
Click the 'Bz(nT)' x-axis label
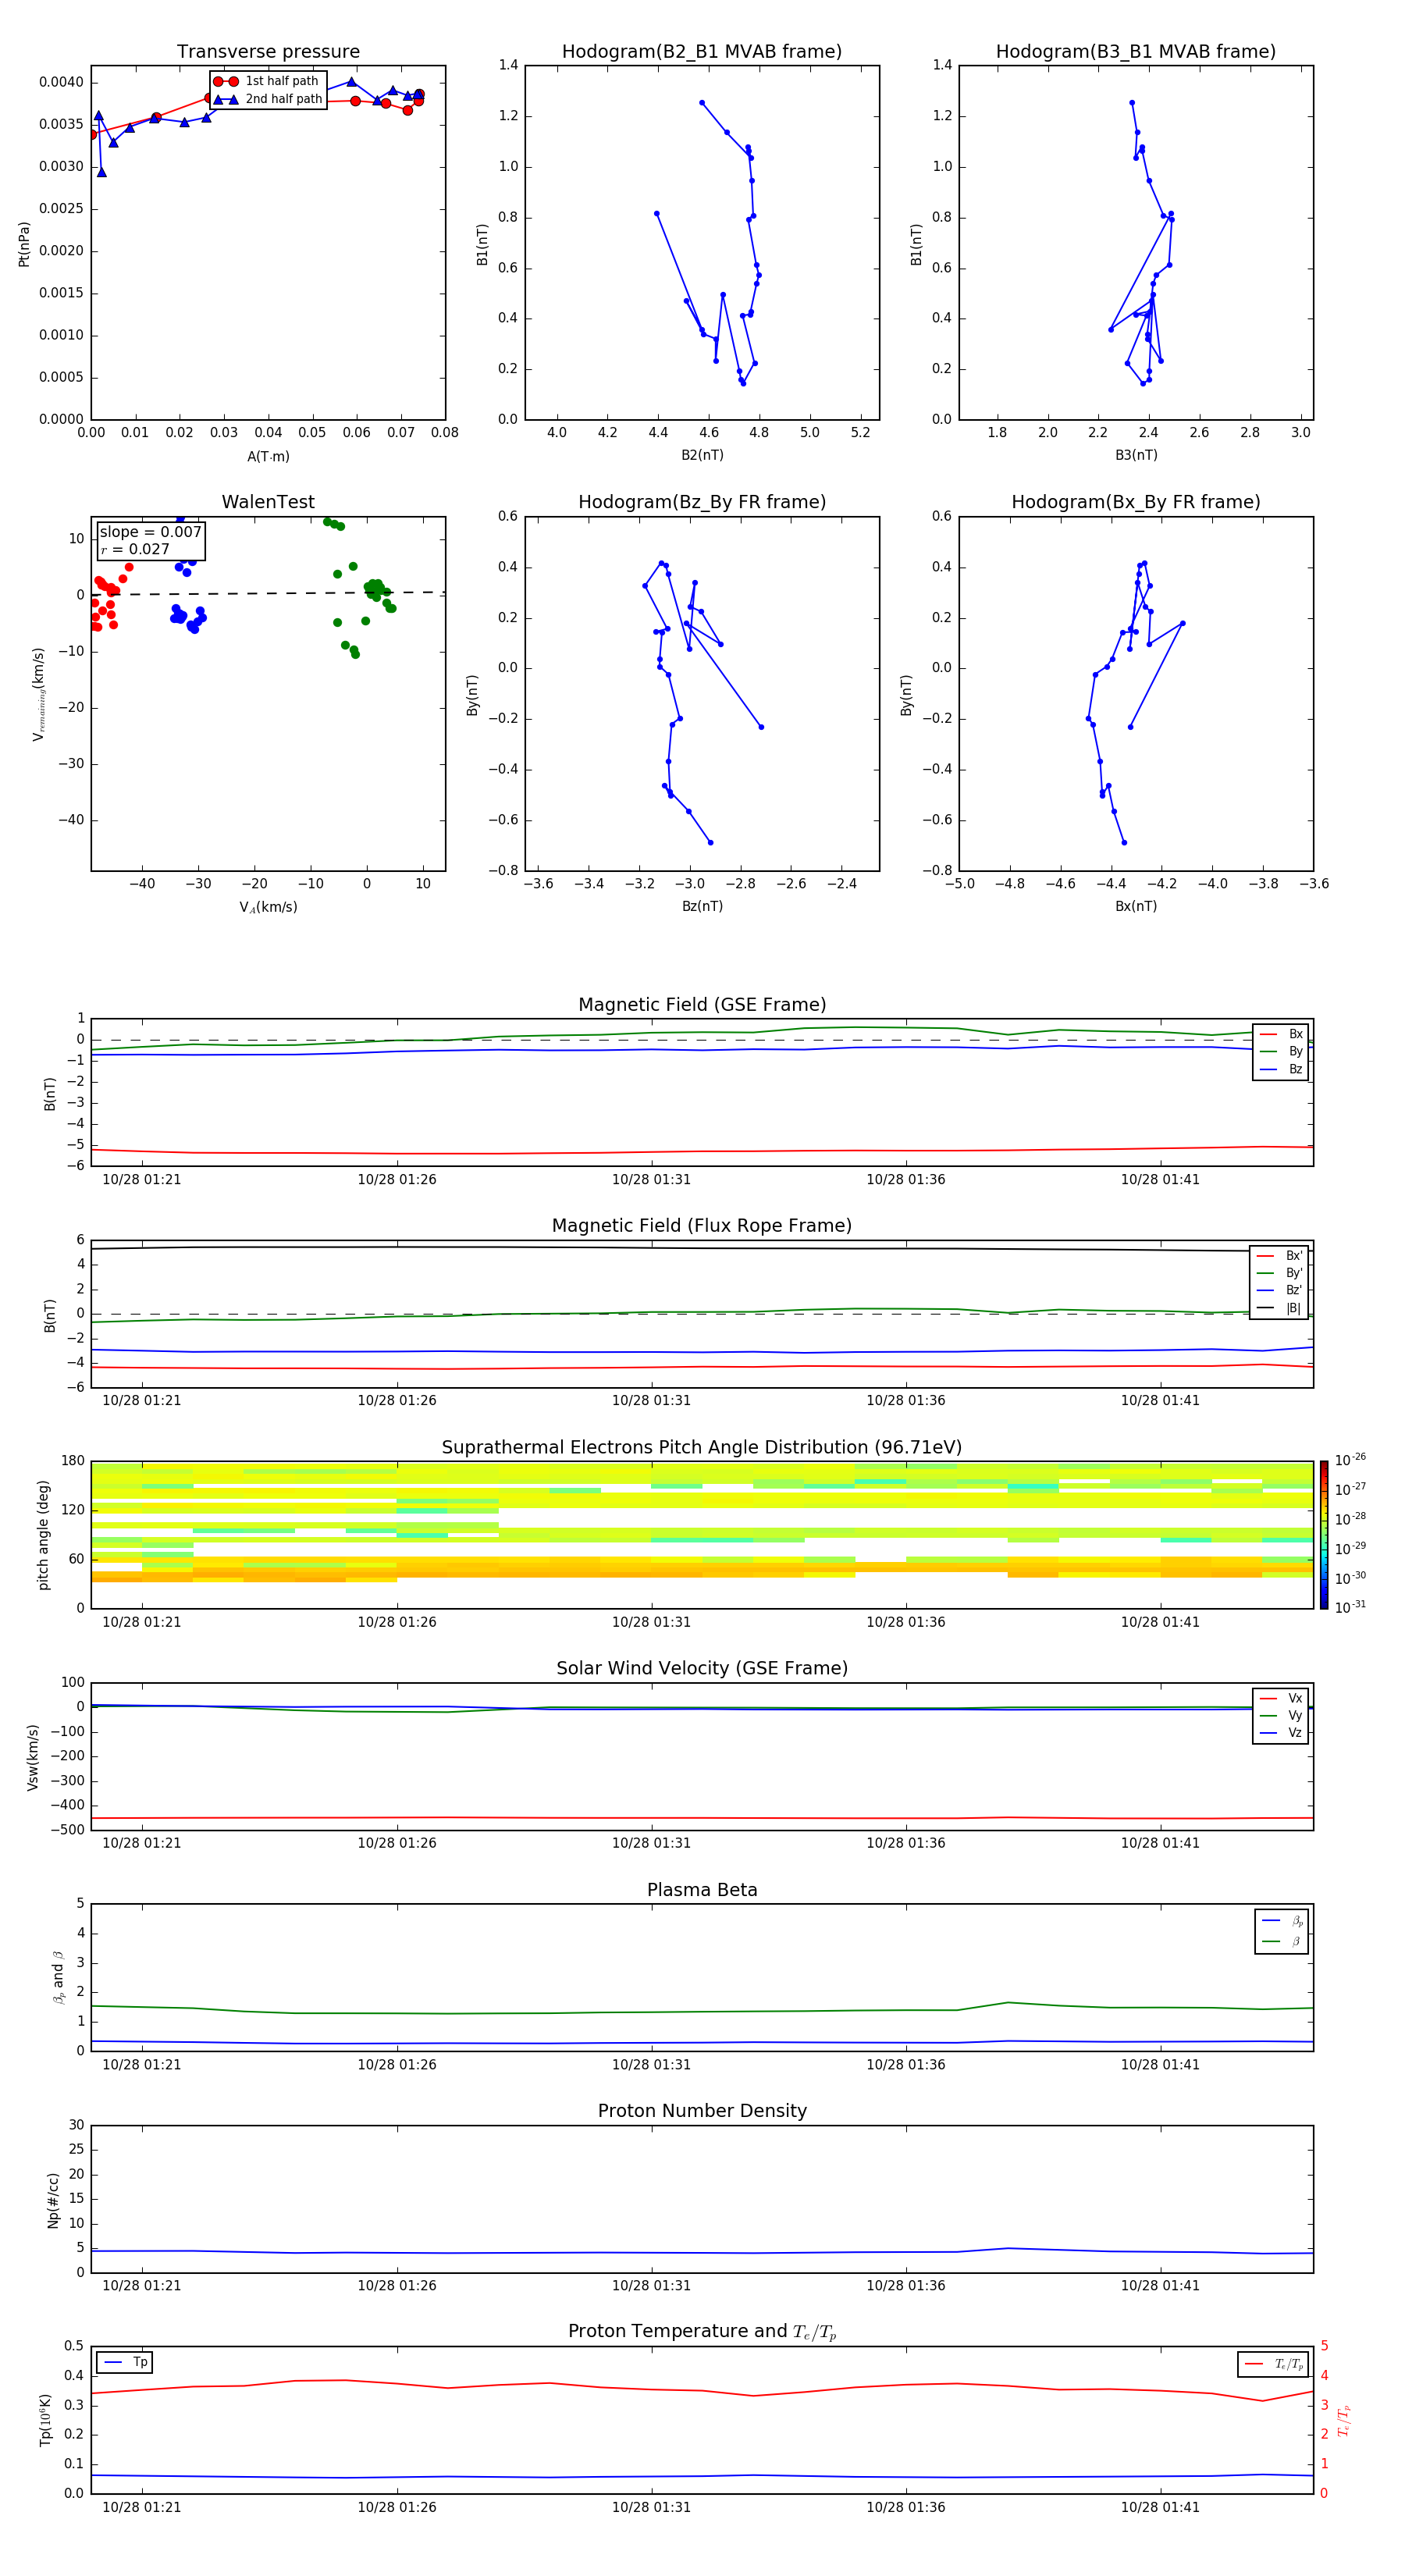tap(702, 906)
